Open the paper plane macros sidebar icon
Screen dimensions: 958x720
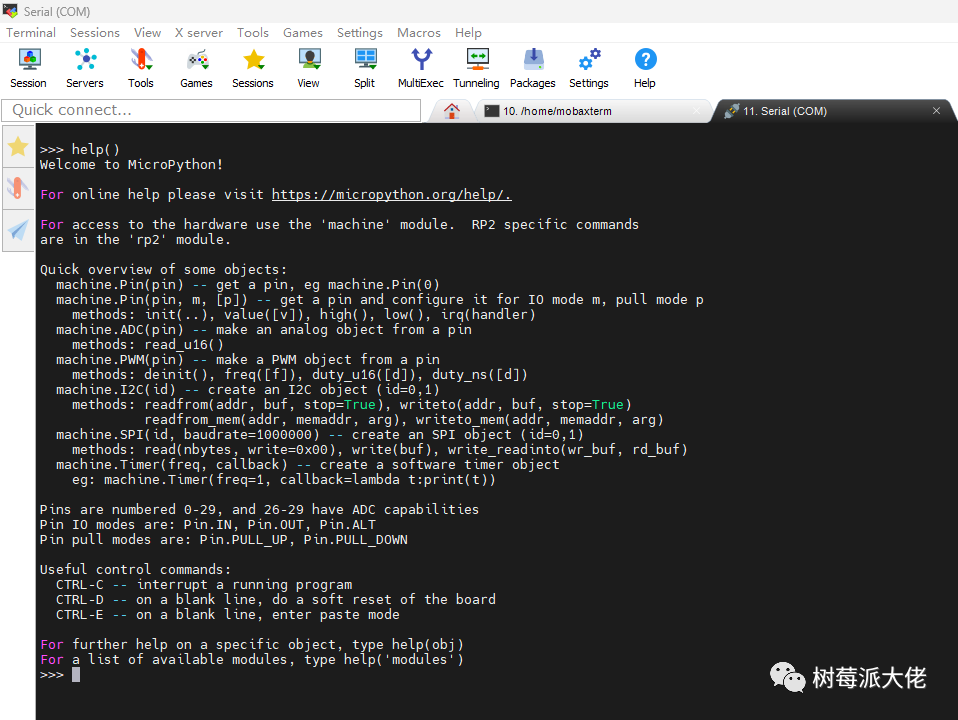pos(18,230)
